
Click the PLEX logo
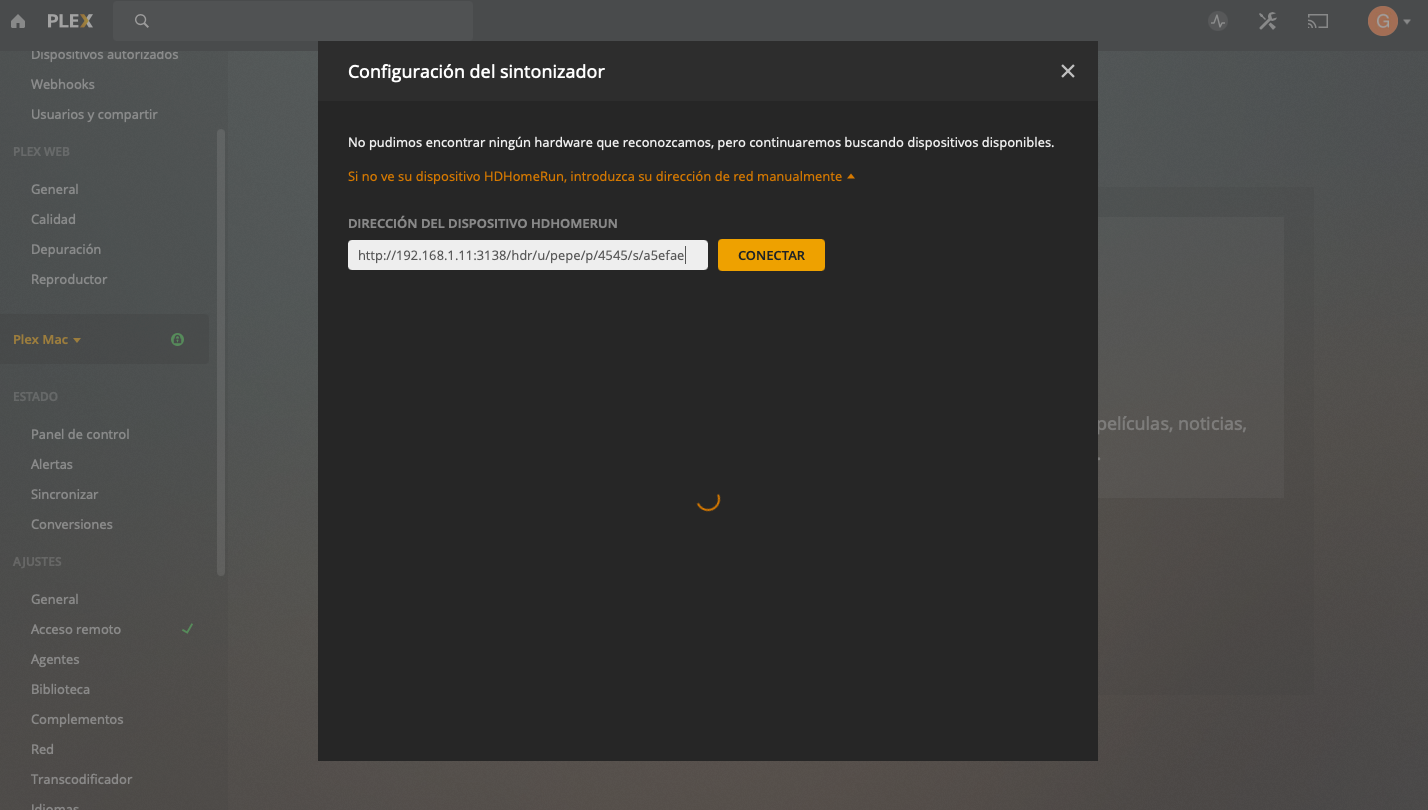pyautogui.click(x=70, y=21)
